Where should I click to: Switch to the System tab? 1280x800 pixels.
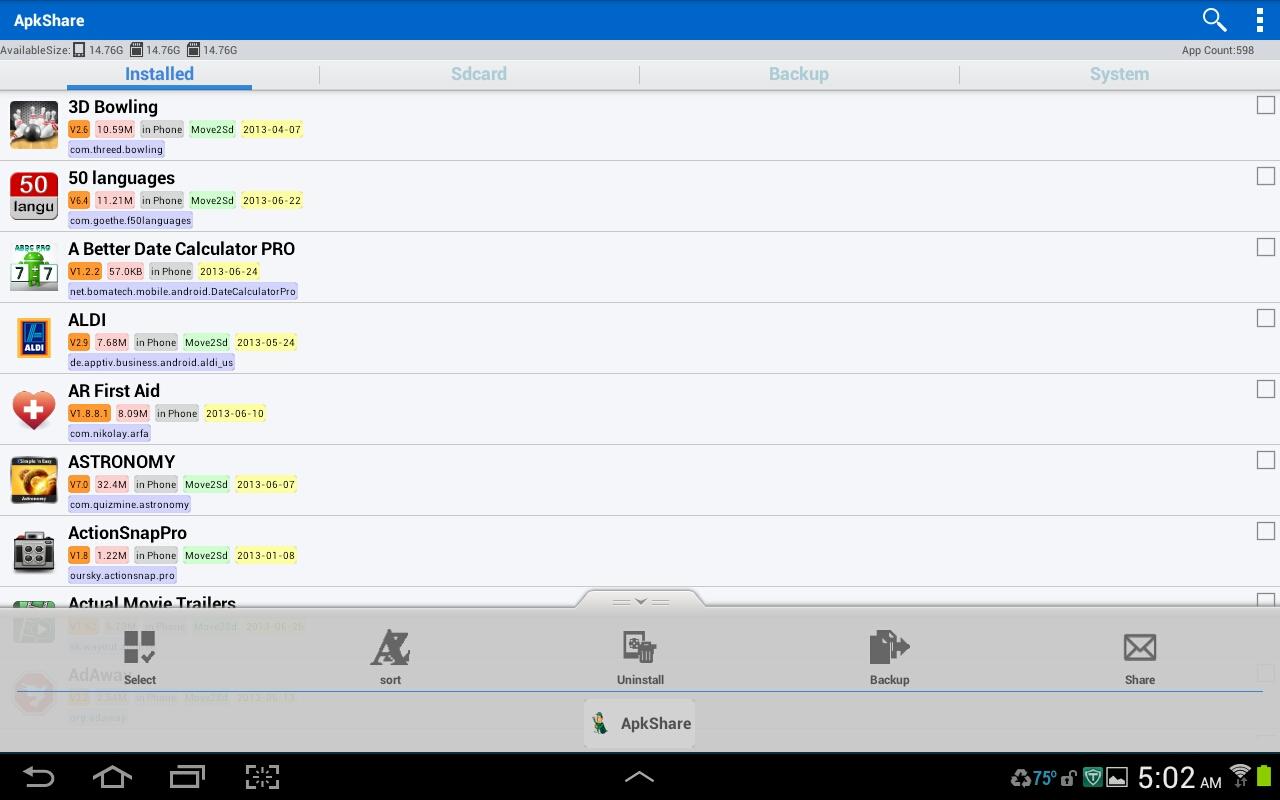pyautogui.click(x=1119, y=74)
